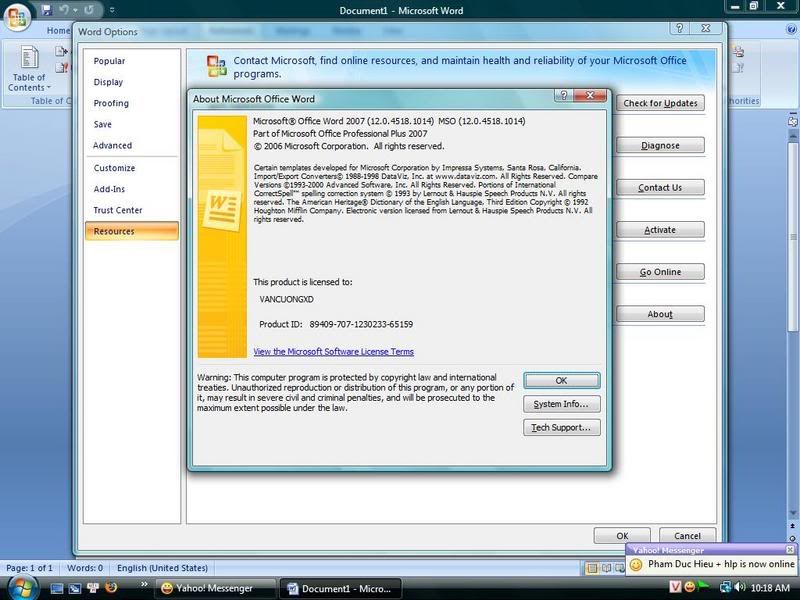The width and height of the screenshot is (800, 600).
Task: Click the red V tray icon
Action: 675,587
